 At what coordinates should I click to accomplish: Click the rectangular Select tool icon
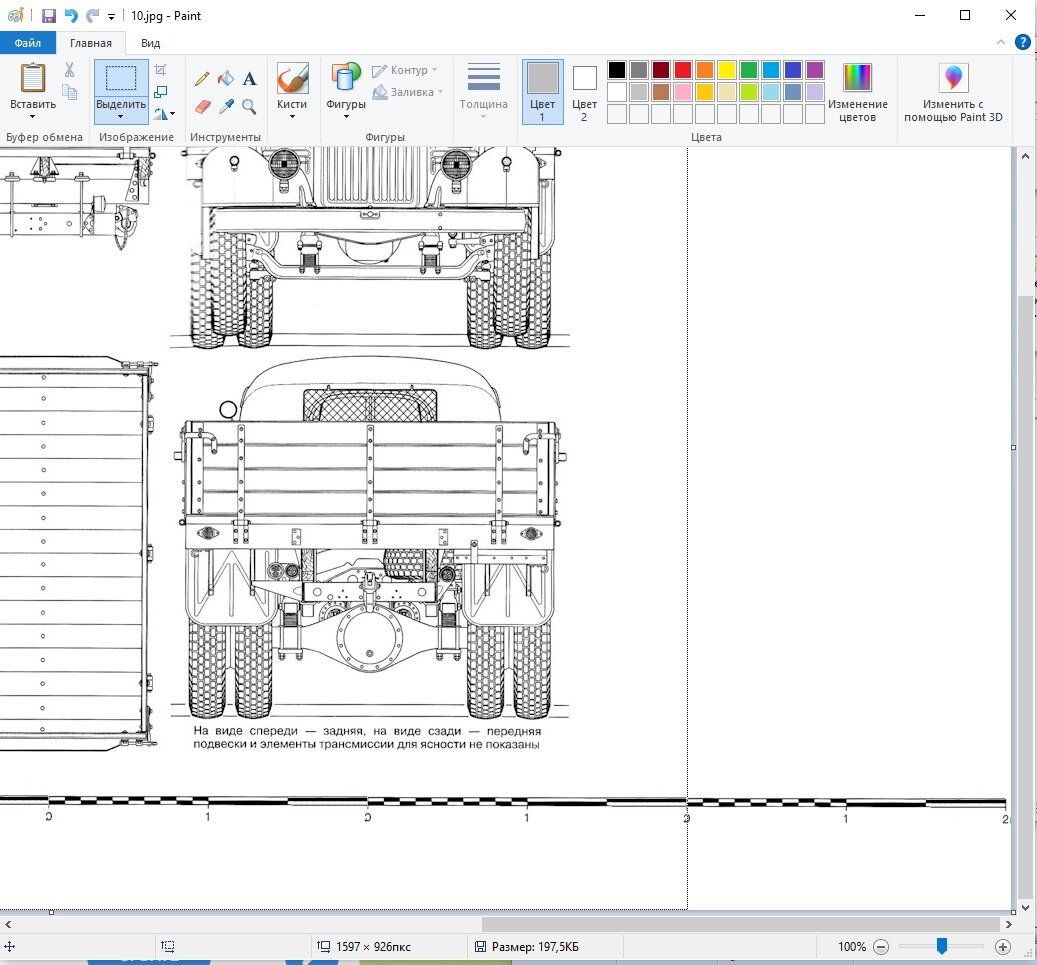(x=121, y=78)
